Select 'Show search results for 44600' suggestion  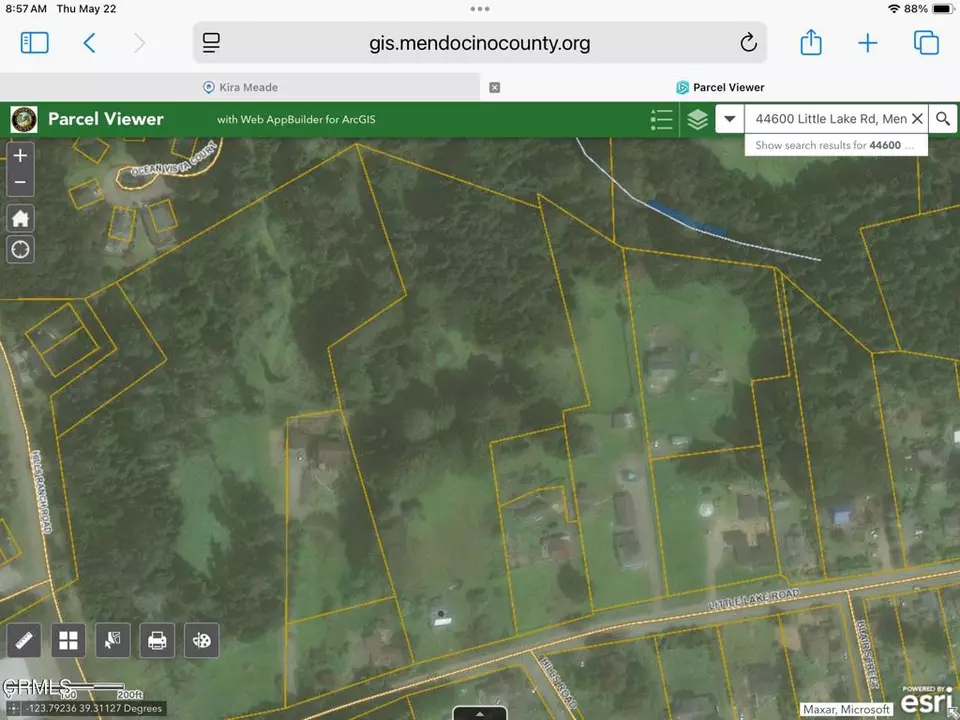coord(835,146)
